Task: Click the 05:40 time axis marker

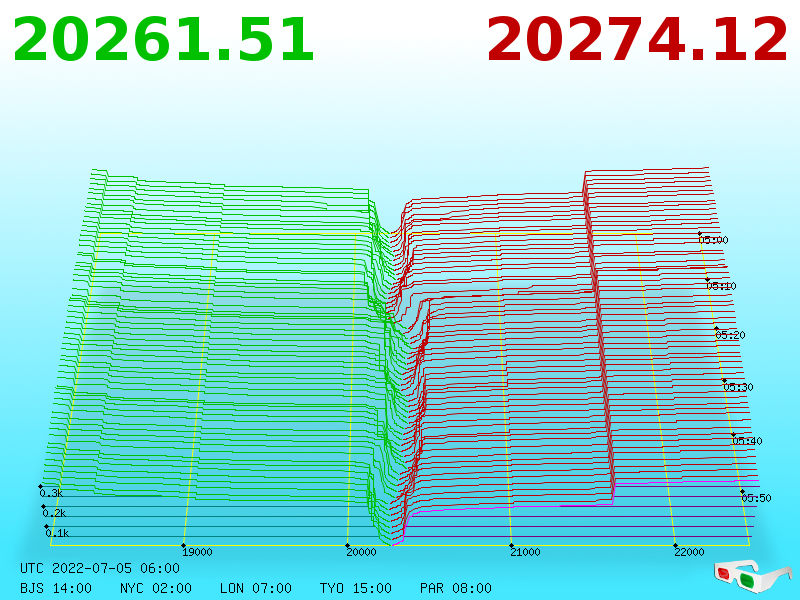Action: tap(747, 441)
